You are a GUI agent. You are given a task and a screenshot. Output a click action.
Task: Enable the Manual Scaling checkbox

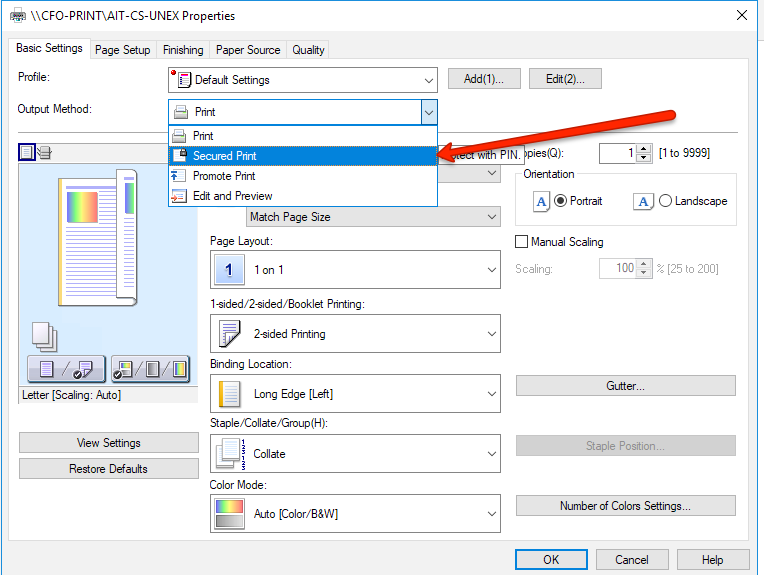pos(521,241)
